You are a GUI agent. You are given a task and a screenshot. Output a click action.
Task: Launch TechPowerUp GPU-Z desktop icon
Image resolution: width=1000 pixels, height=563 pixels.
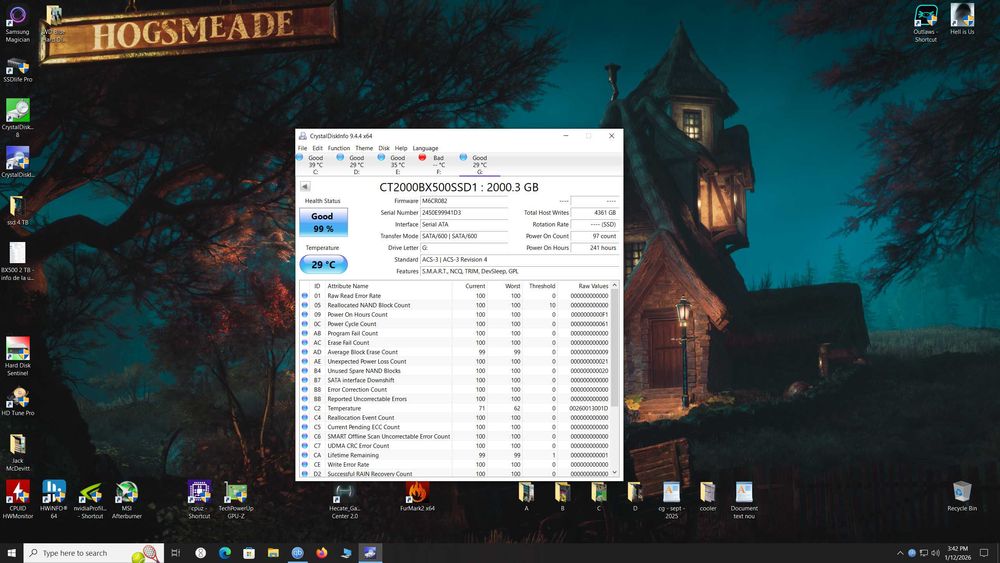click(x=235, y=501)
